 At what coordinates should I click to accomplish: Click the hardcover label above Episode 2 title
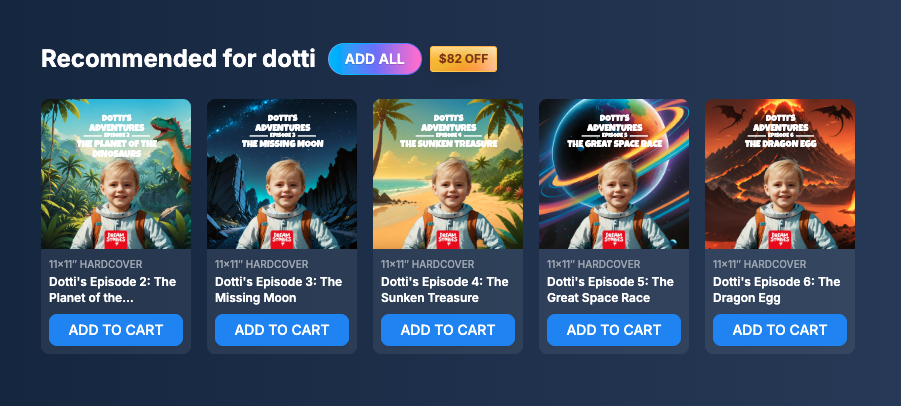[x=96, y=265]
